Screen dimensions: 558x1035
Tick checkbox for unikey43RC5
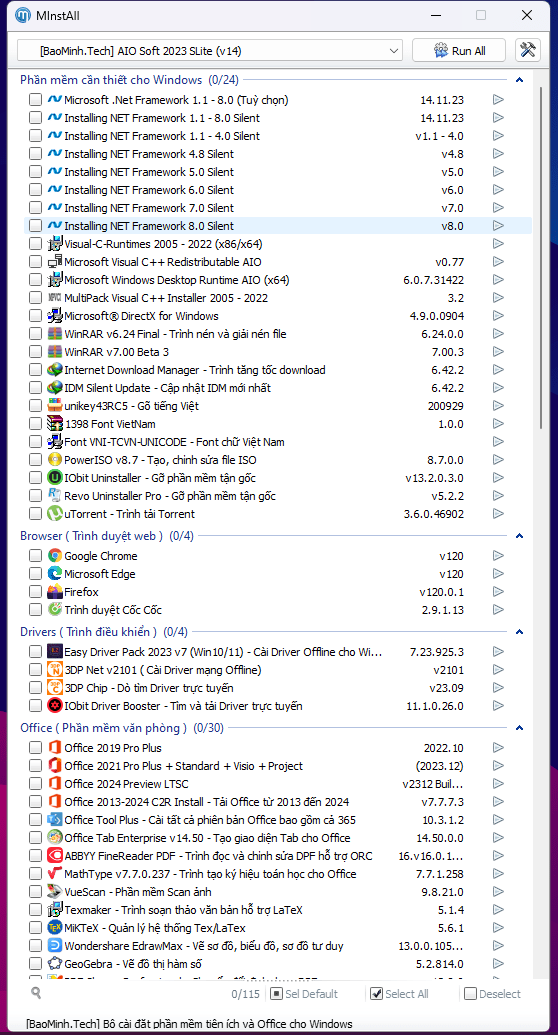35,406
